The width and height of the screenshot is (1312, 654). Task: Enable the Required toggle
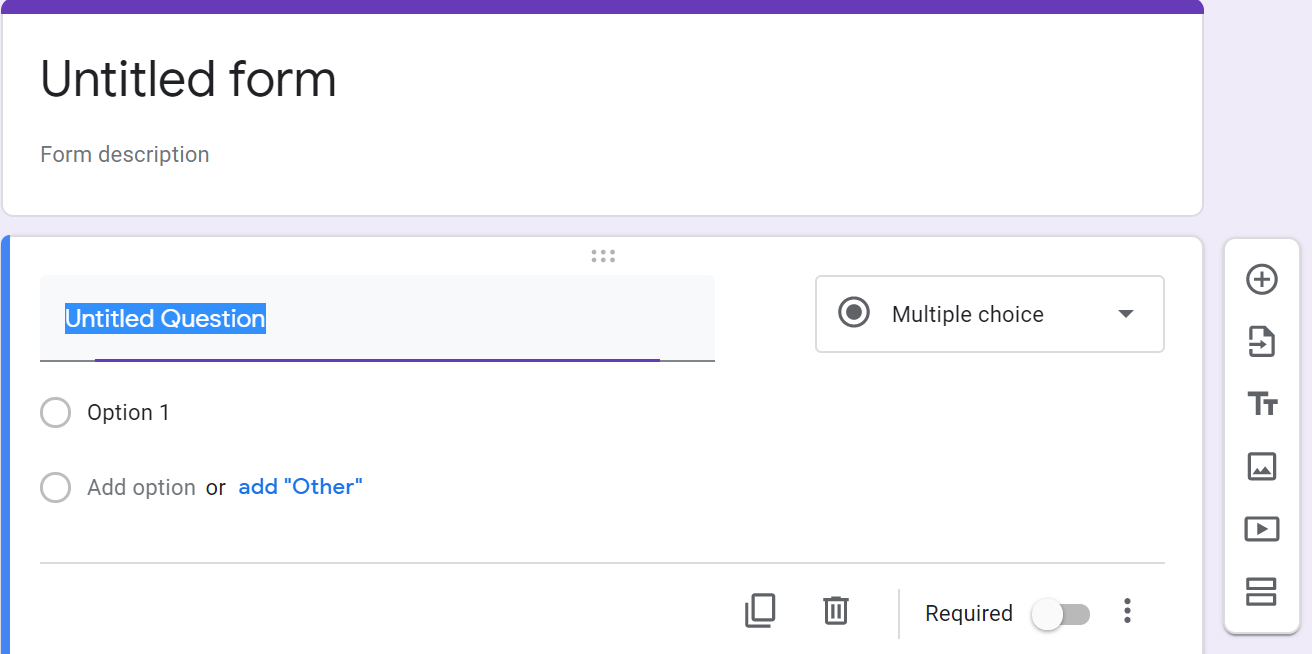coord(1061,614)
